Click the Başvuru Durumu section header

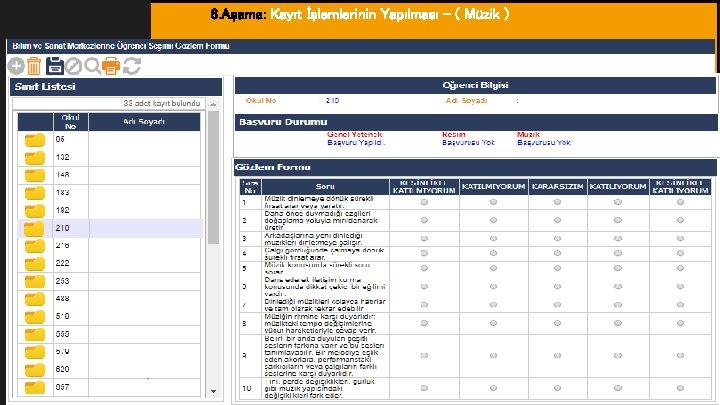[476, 122]
